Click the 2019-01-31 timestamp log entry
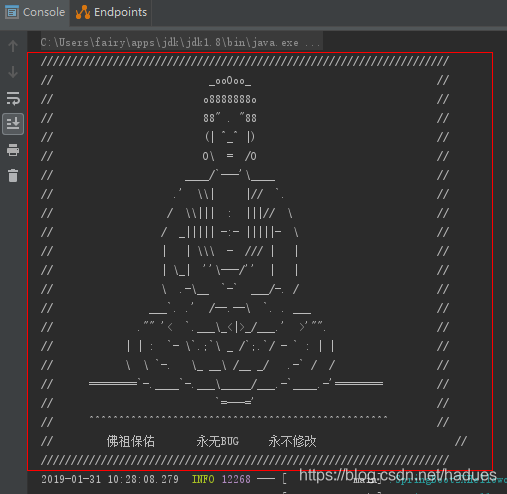Image resolution: width=507 pixels, height=494 pixels. [x=110, y=479]
